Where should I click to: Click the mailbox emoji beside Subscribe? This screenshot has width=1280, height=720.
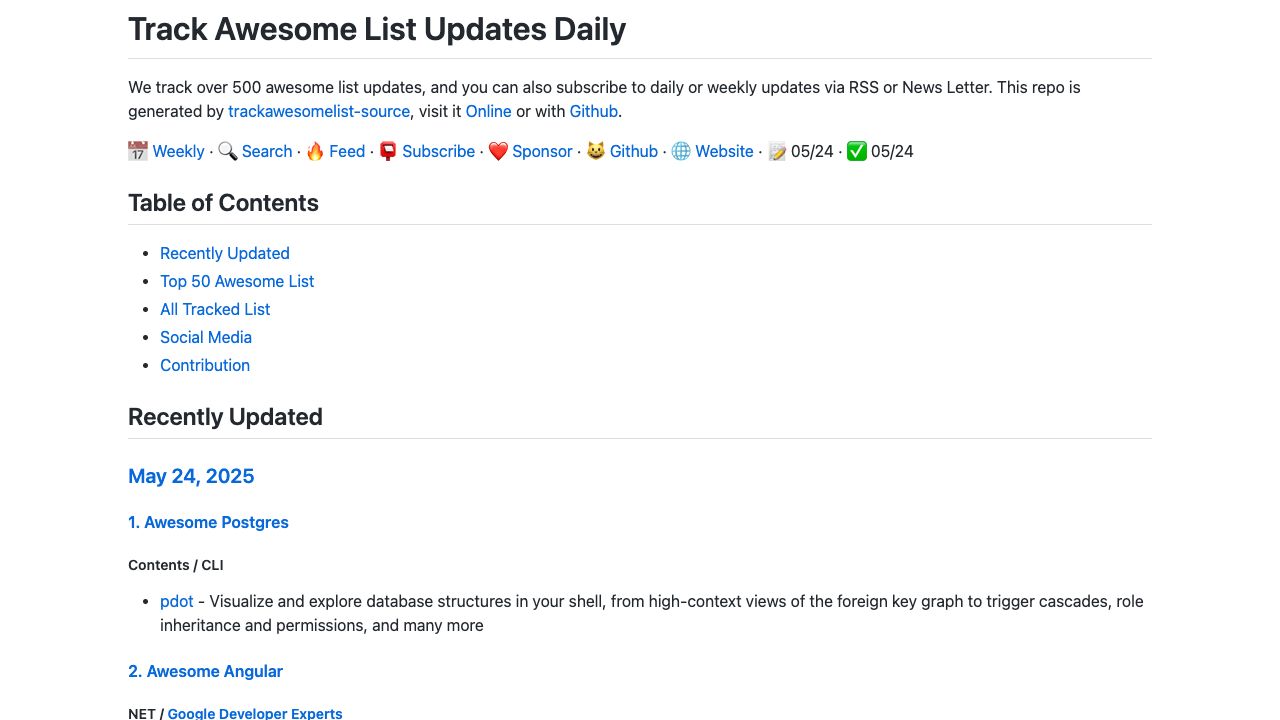[388, 151]
